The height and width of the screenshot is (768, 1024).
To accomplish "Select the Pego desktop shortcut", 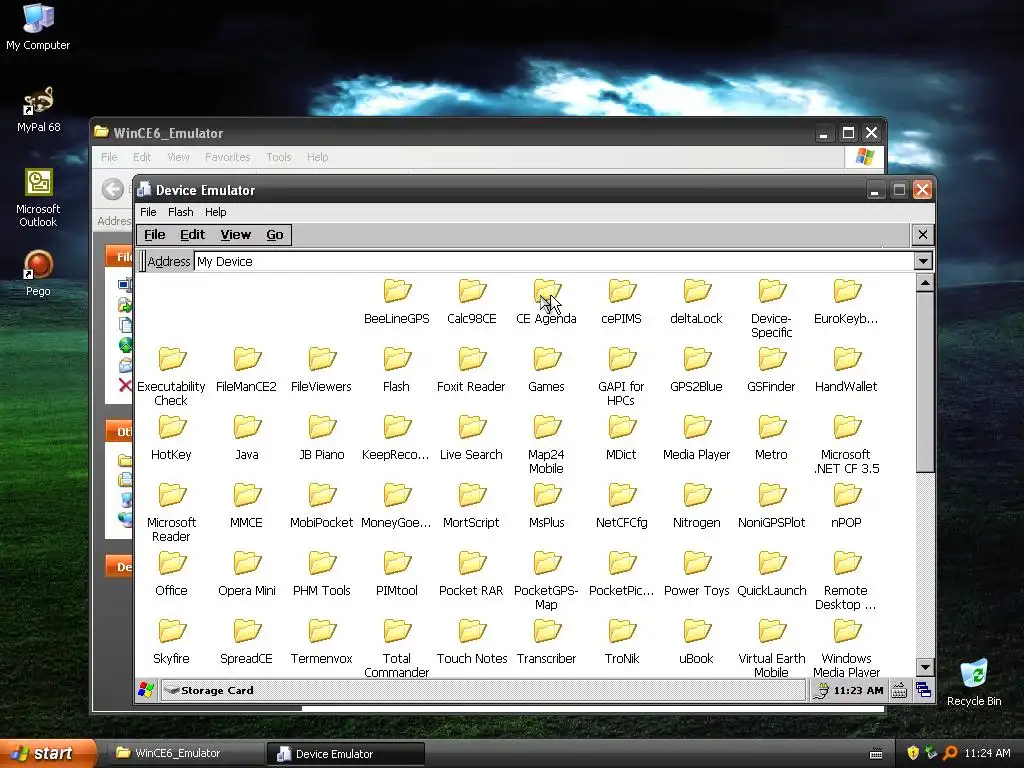I will point(38,274).
